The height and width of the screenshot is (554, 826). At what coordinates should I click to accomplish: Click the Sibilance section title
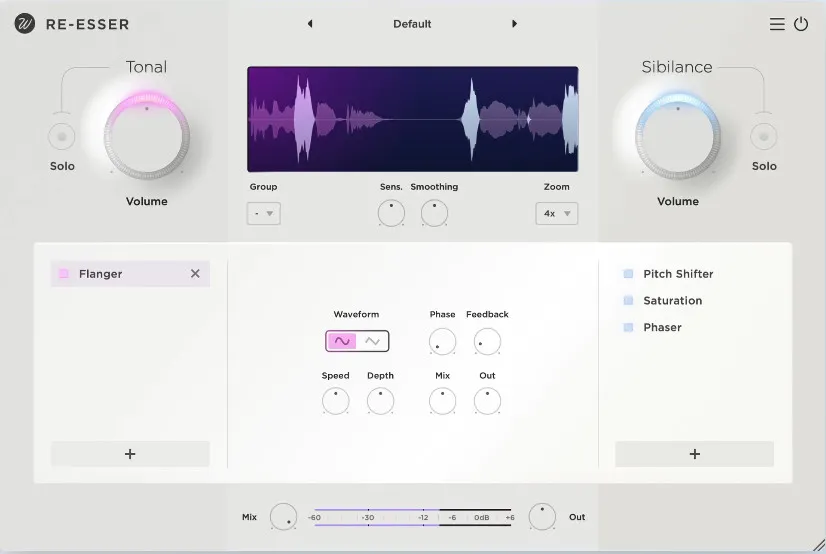(677, 67)
